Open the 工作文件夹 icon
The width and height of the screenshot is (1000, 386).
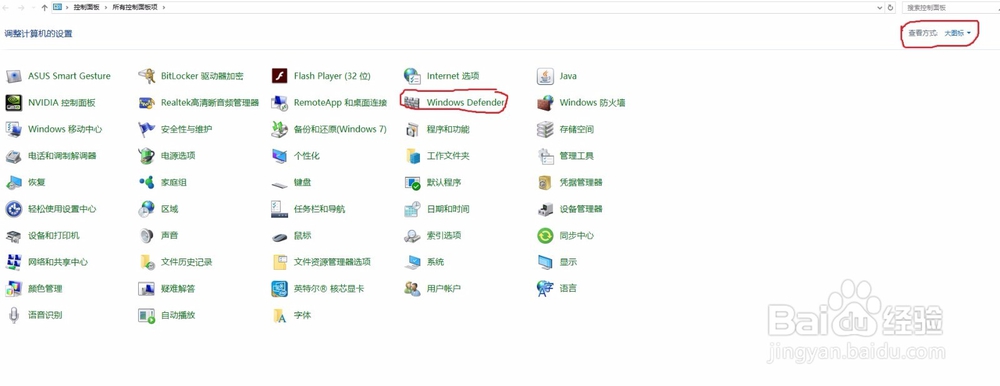(413, 156)
